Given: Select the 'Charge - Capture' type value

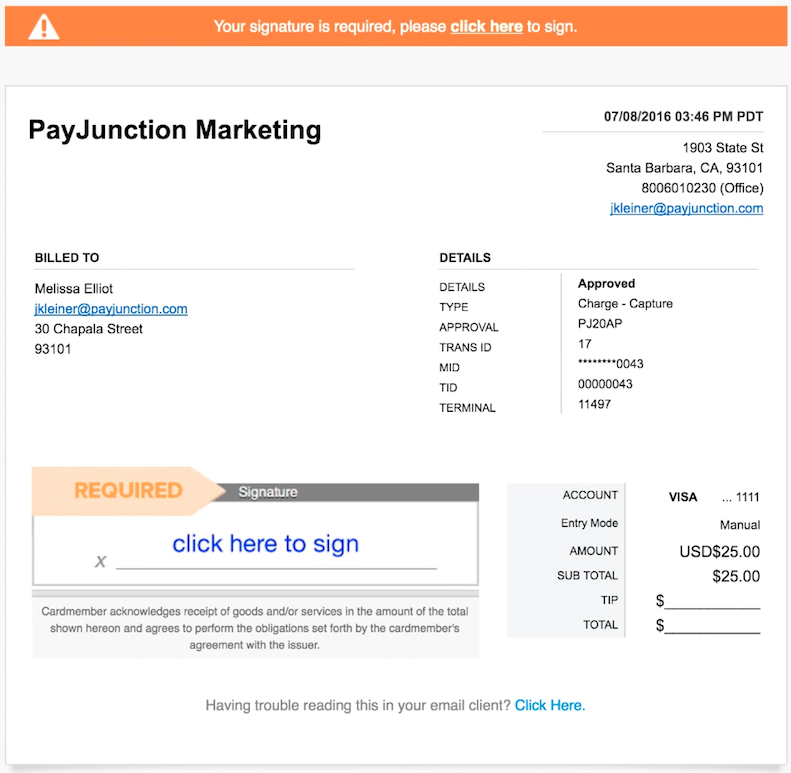Looking at the screenshot, I should 625,303.
